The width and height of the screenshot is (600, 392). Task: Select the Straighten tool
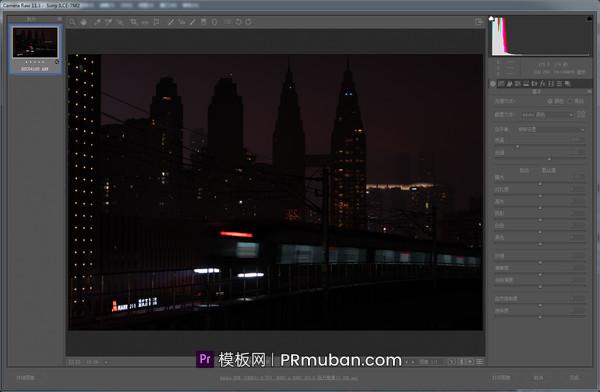tap(145, 22)
